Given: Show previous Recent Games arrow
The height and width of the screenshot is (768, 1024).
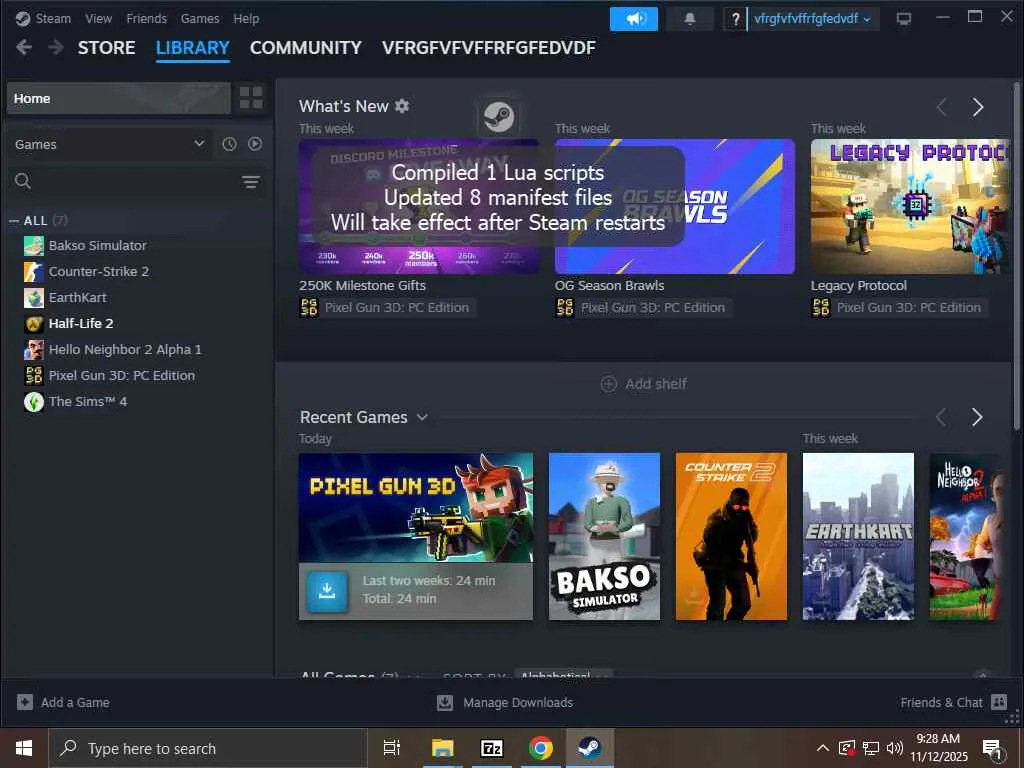Looking at the screenshot, I should (x=941, y=417).
